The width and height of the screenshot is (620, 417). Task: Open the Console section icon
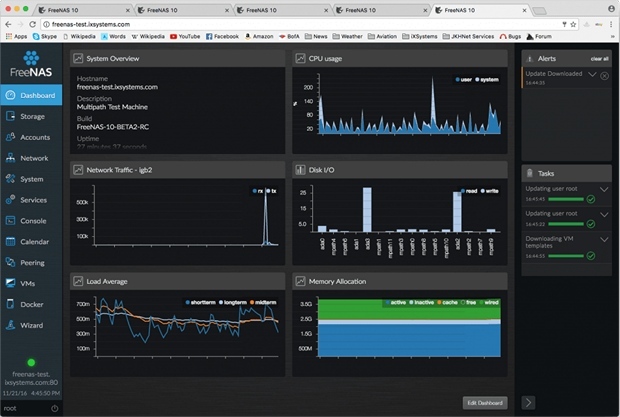coord(11,221)
